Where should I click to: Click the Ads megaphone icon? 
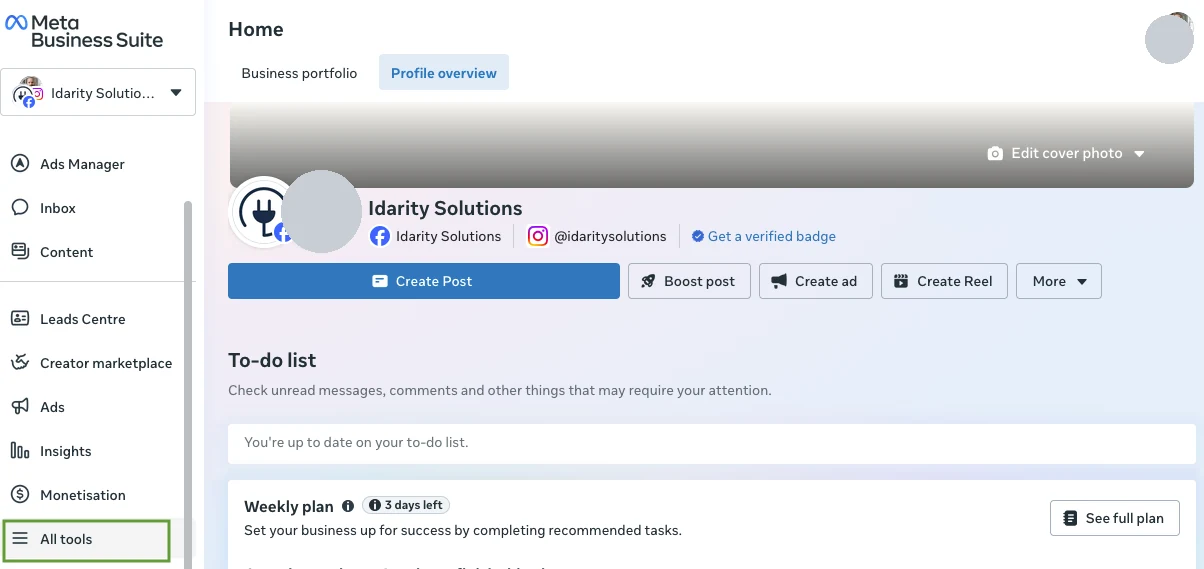coord(20,407)
